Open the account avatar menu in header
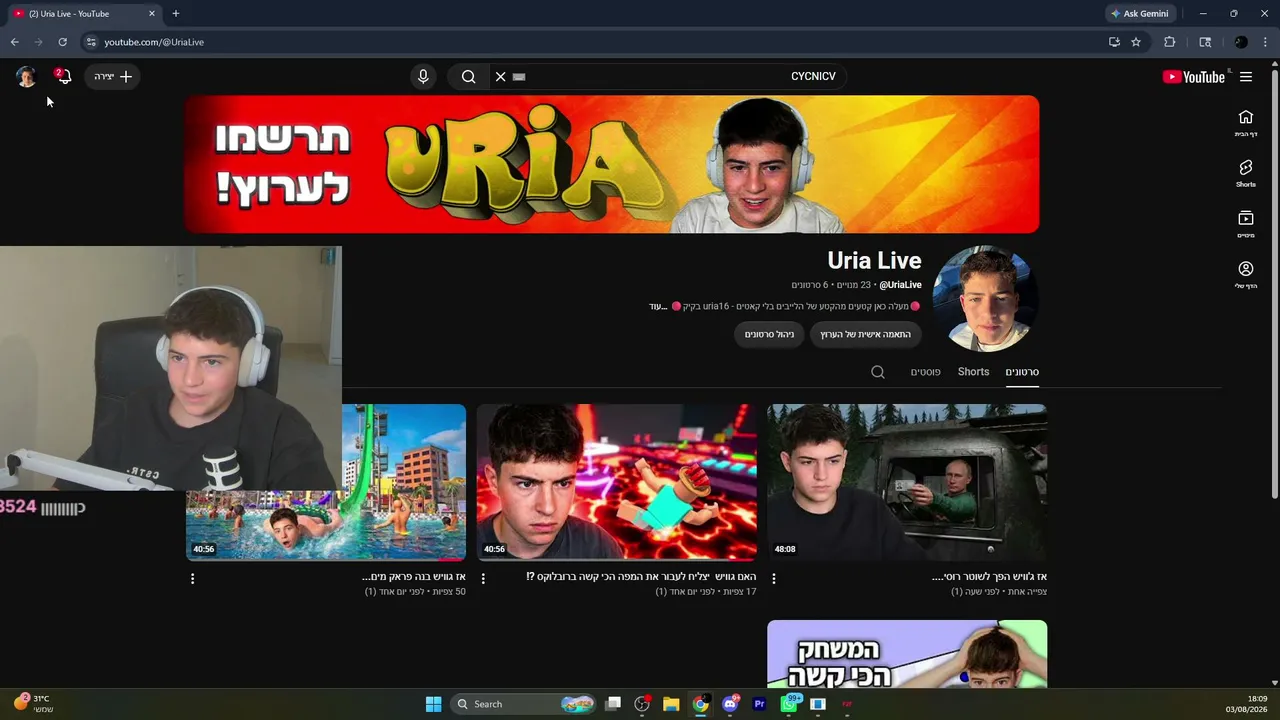Screen dimensions: 1280x720 click(x=26, y=77)
